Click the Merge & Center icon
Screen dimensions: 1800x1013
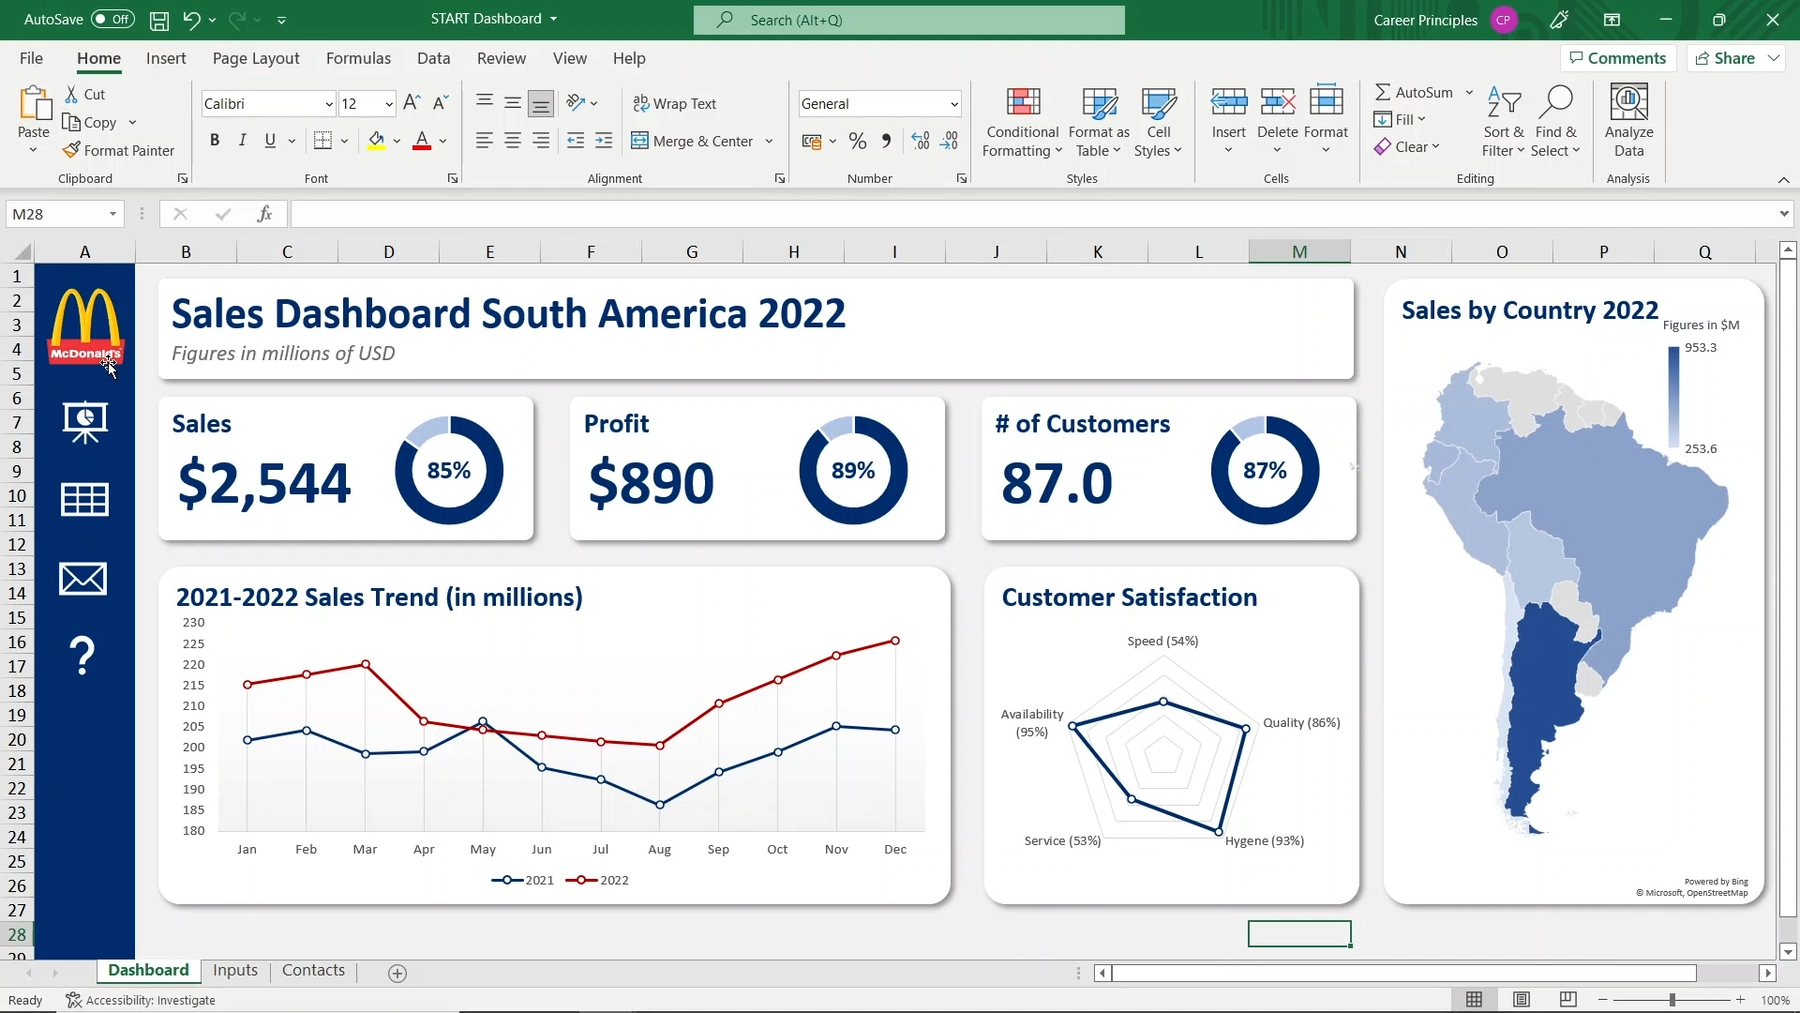639,141
